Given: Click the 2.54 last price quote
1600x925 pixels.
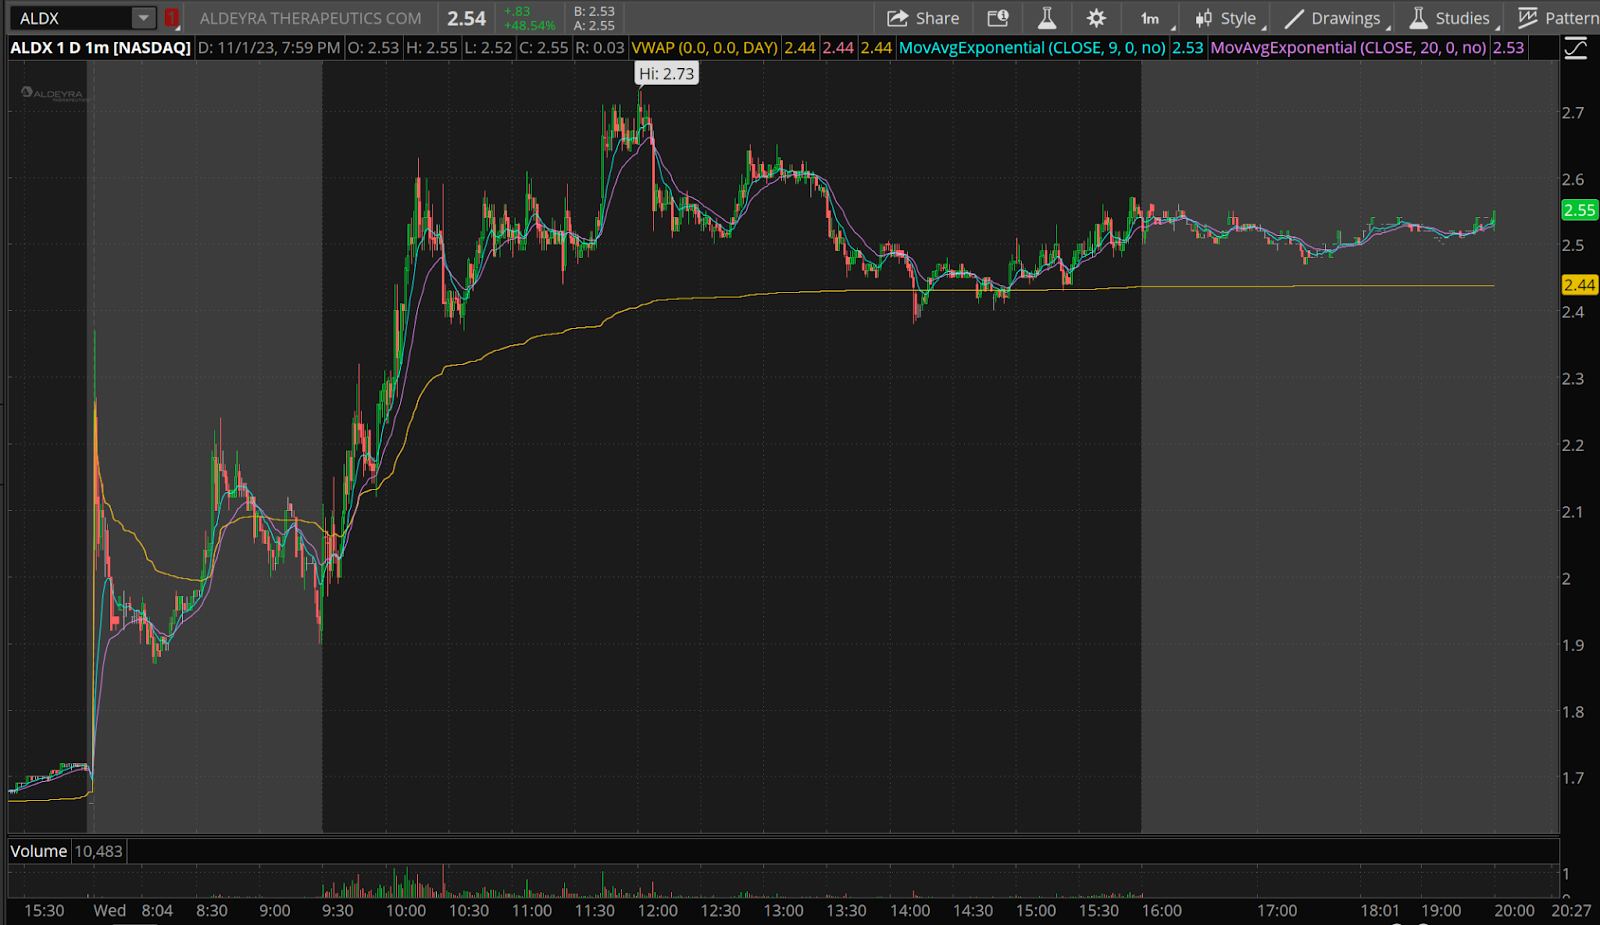Looking at the screenshot, I should pos(466,19).
